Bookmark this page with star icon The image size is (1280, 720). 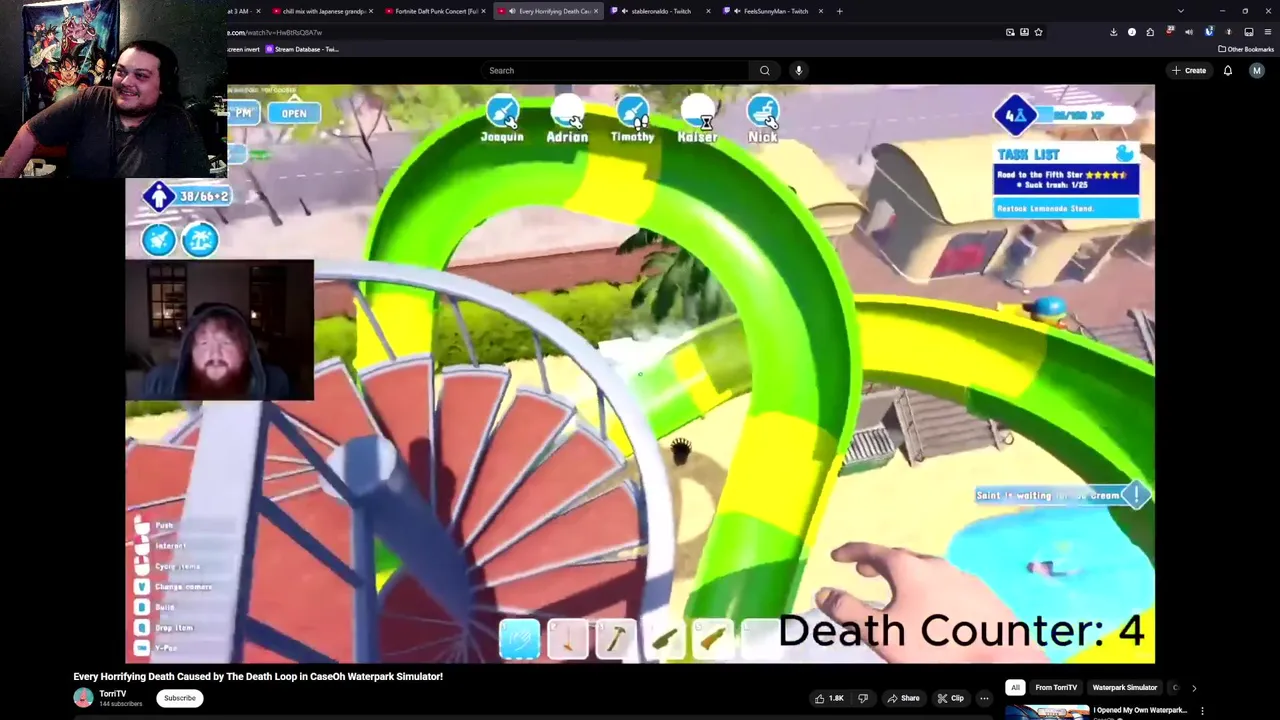[1038, 32]
